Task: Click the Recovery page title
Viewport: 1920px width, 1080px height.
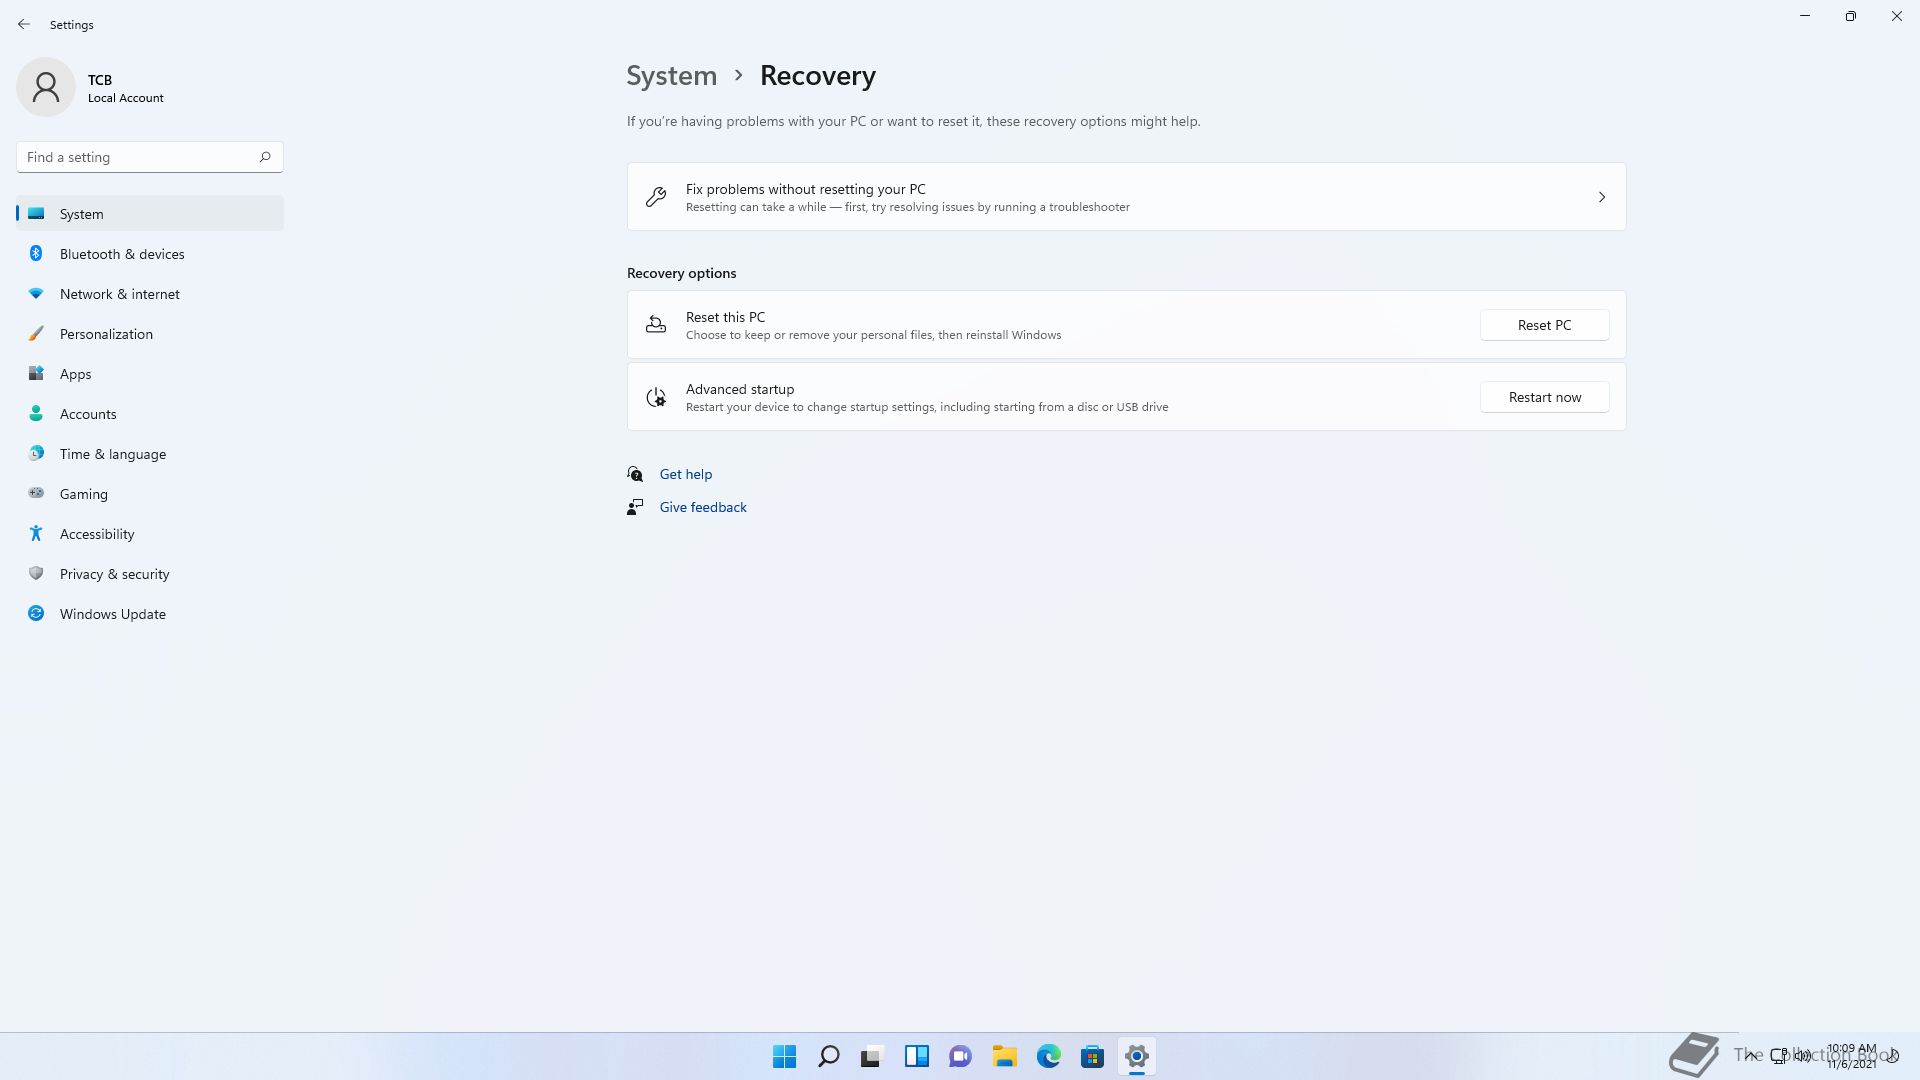Action: tap(818, 76)
